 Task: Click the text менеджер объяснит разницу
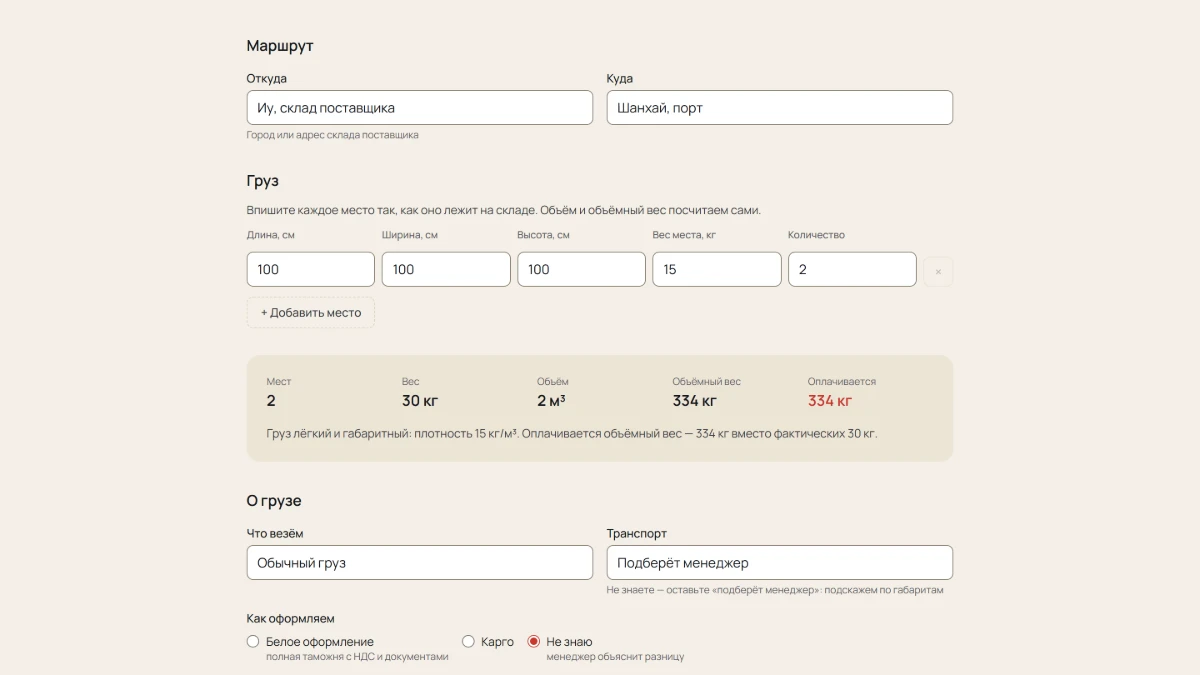click(x=615, y=657)
